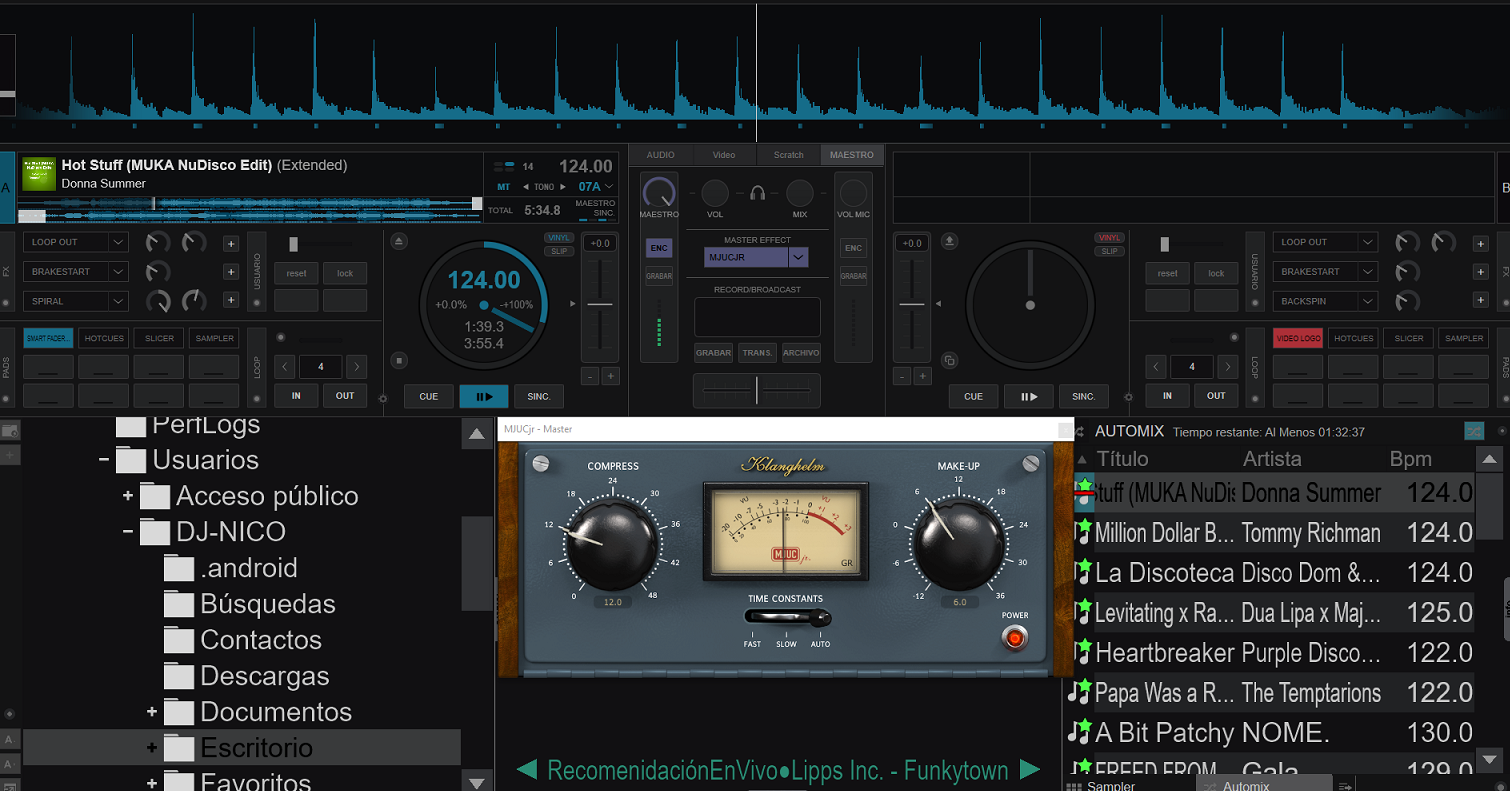Switch to the Video mixer tab
Image resolution: width=1510 pixels, height=791 pixels.
point(724,155)
